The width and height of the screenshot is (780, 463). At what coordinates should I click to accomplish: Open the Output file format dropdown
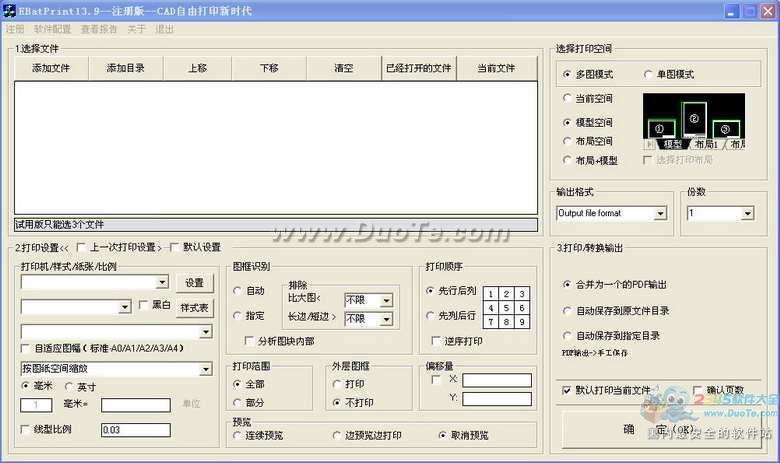point(660,213)
